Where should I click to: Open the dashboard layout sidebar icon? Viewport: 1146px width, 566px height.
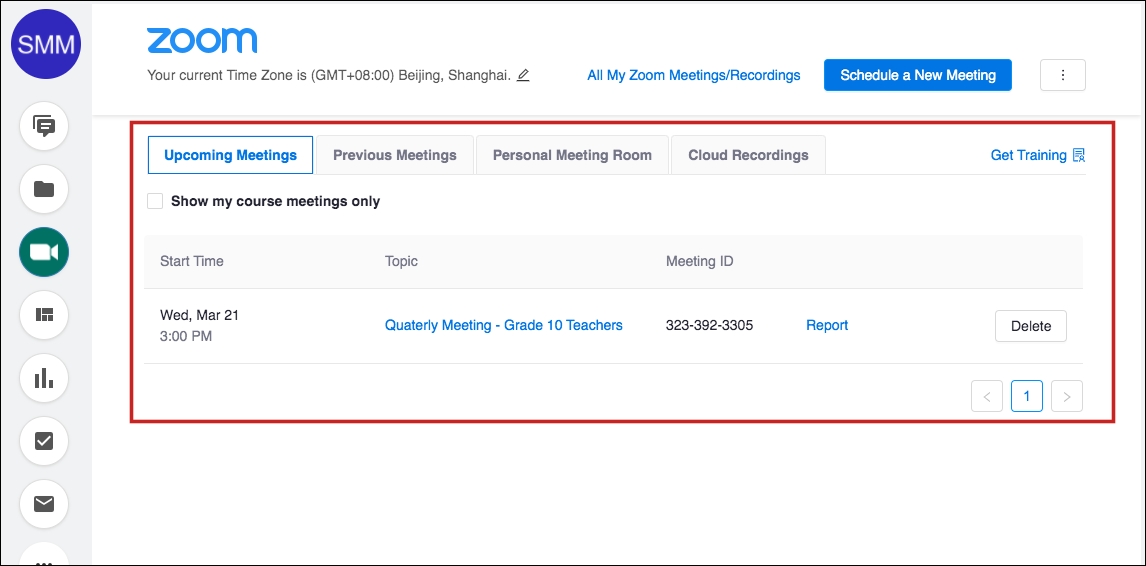tap(44, 315)
